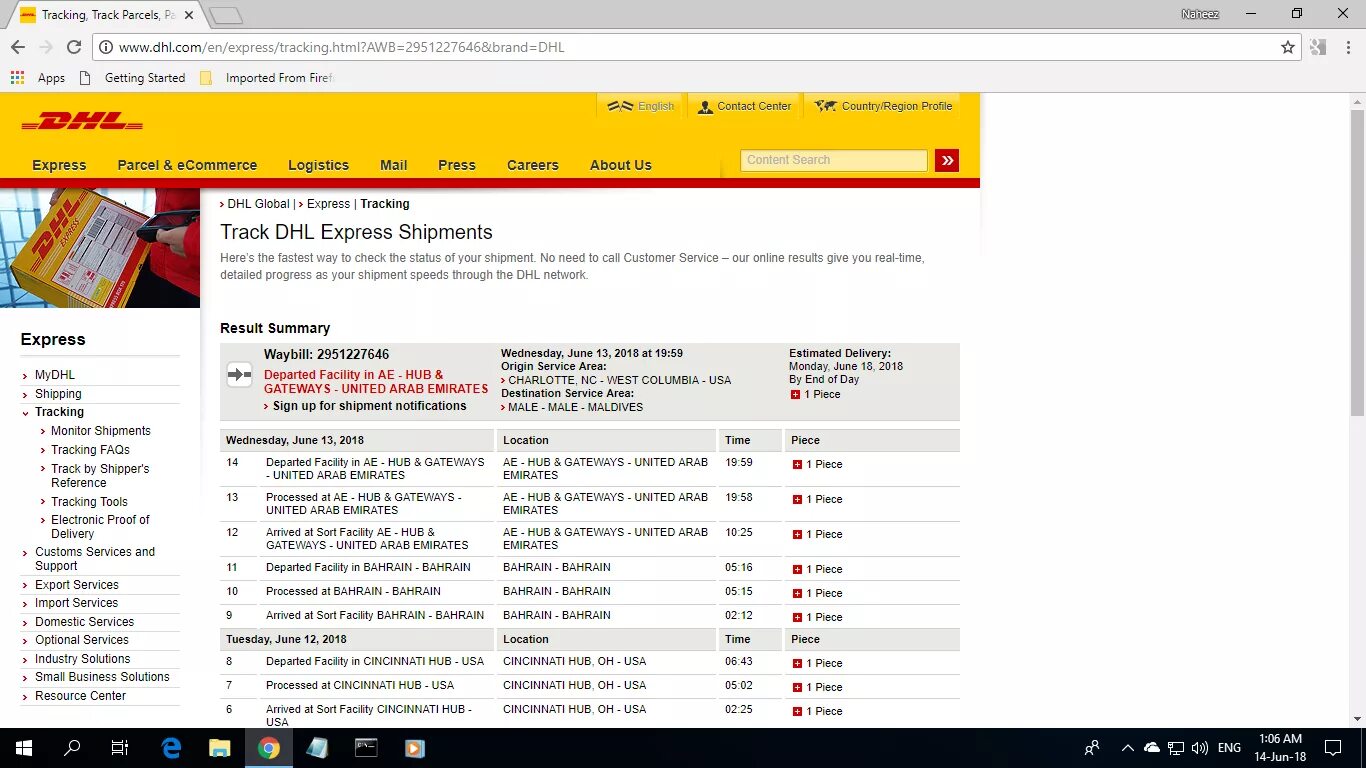
Task: Click the volume speaker icon in the tray
Action: [1200, 747]
